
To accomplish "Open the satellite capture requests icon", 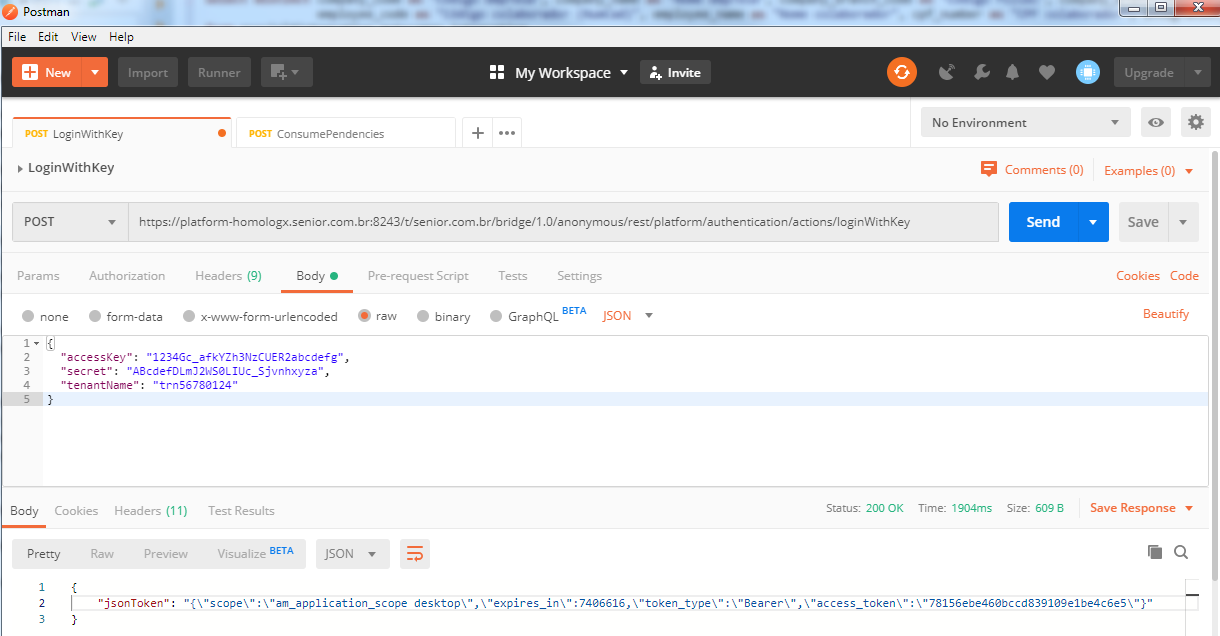I will [947, 72].
